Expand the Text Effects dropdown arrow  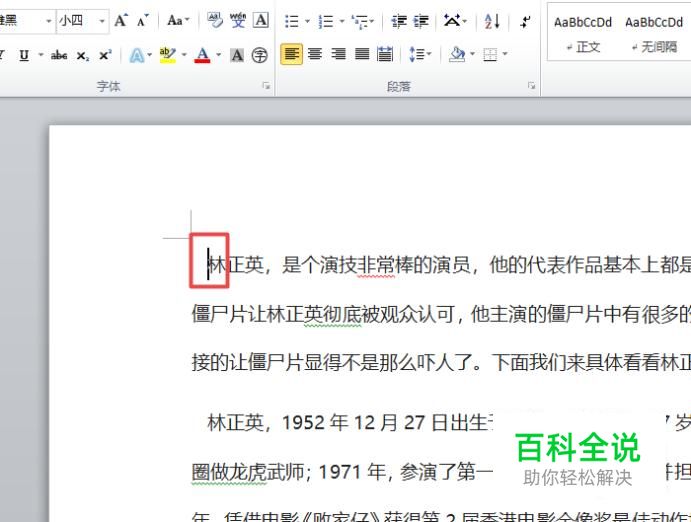[x=149, y=56]
